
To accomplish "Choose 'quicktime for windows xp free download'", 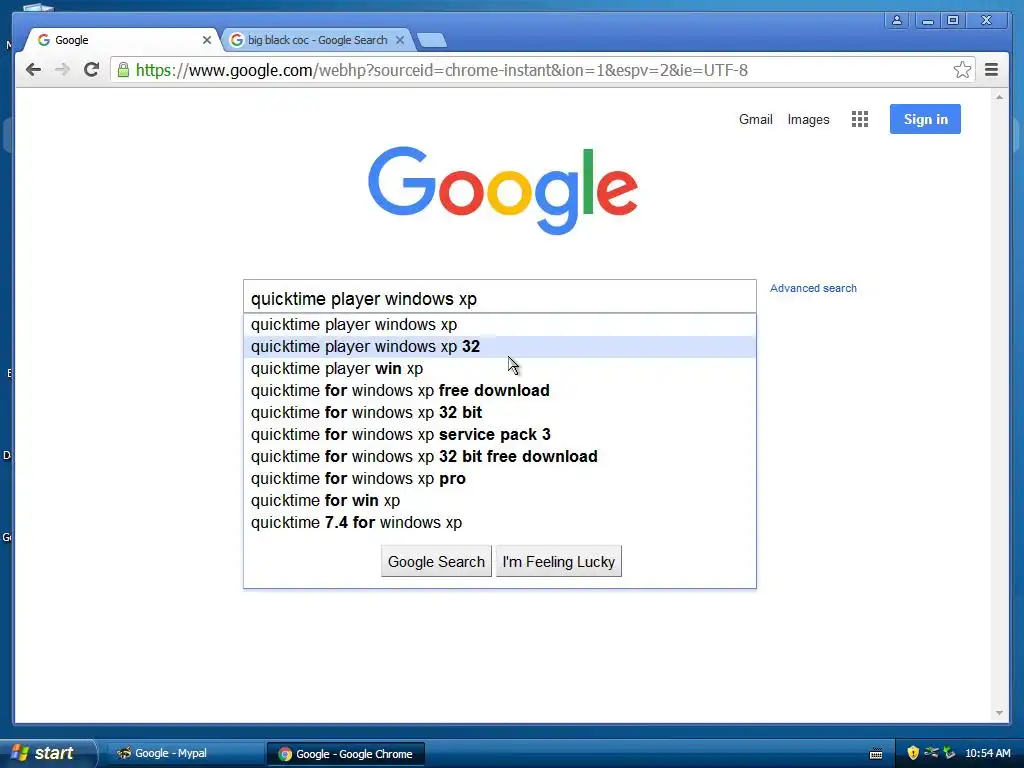I will coord(500,391).
